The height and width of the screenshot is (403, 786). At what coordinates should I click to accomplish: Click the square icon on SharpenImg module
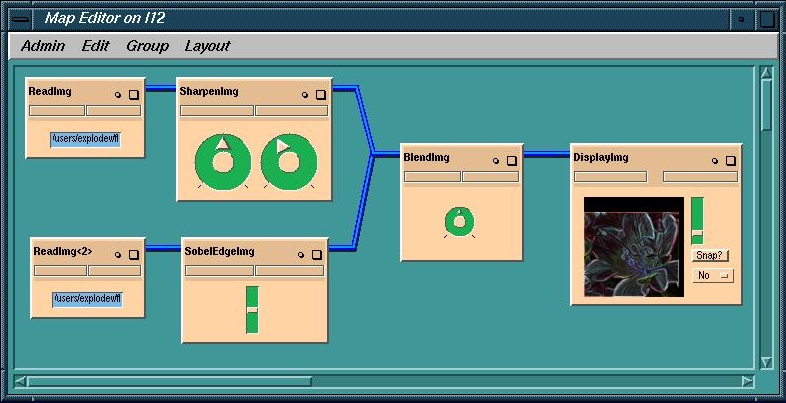(x=320, y=95)
